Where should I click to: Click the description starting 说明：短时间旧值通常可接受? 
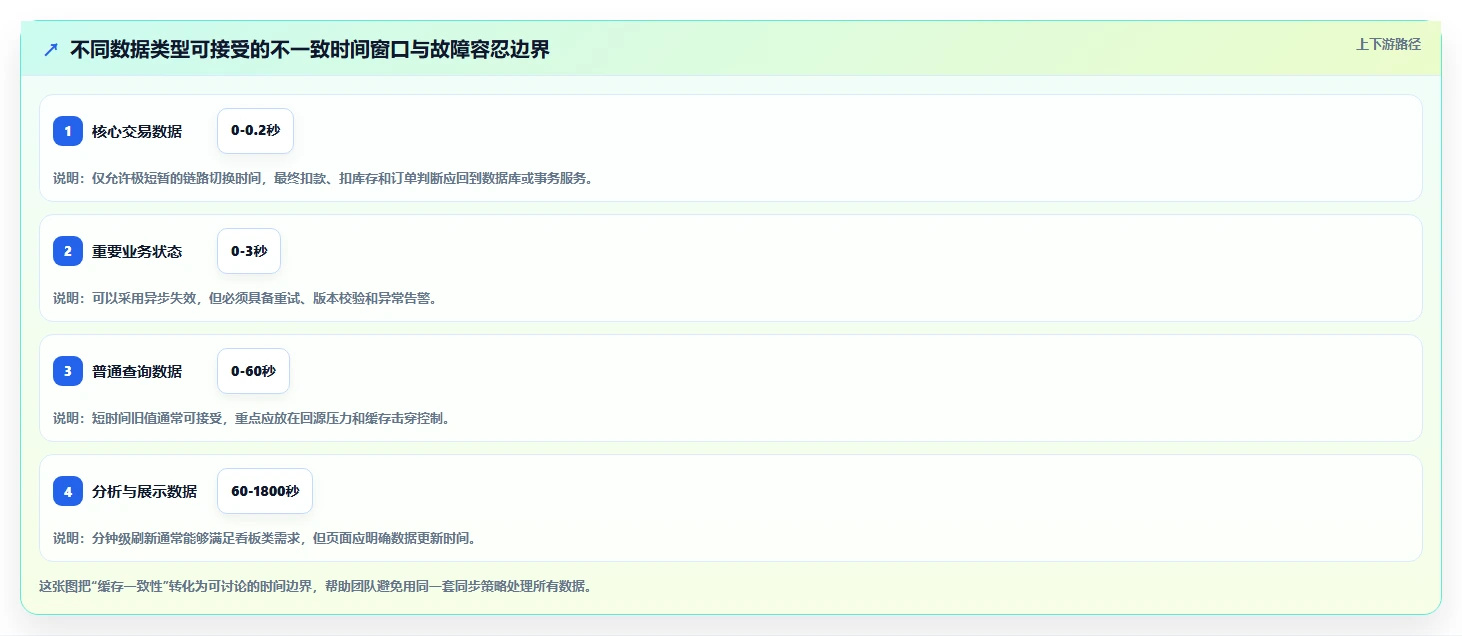tap(252, 418)
